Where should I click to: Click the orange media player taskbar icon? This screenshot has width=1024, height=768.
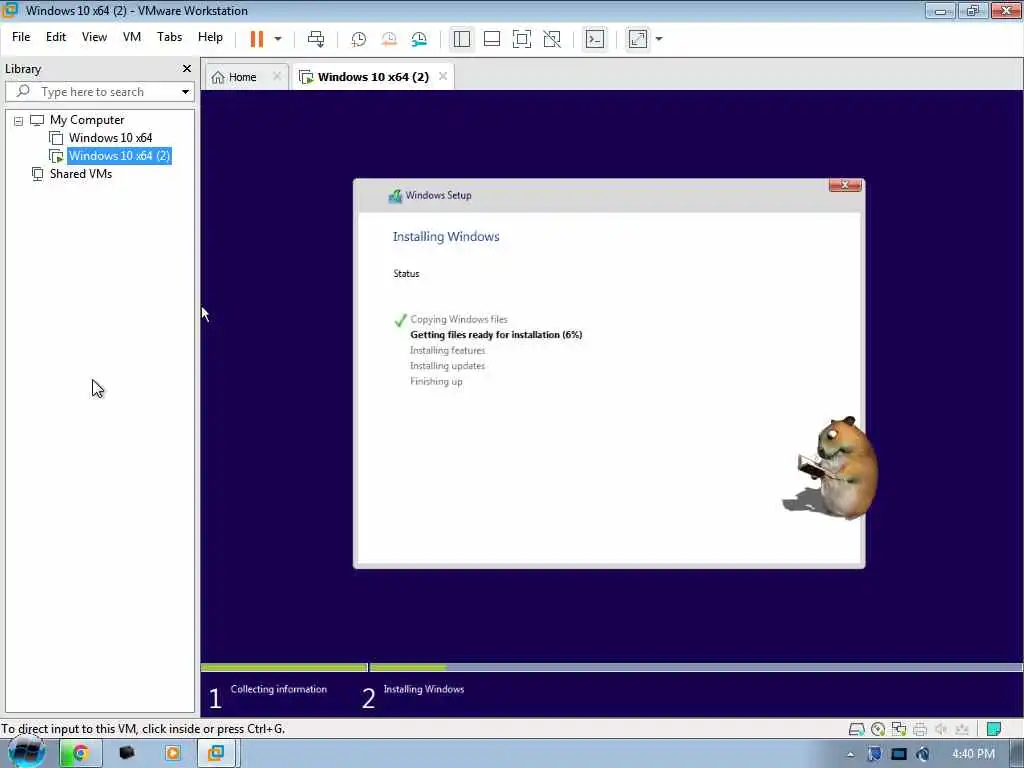point(173,754)
